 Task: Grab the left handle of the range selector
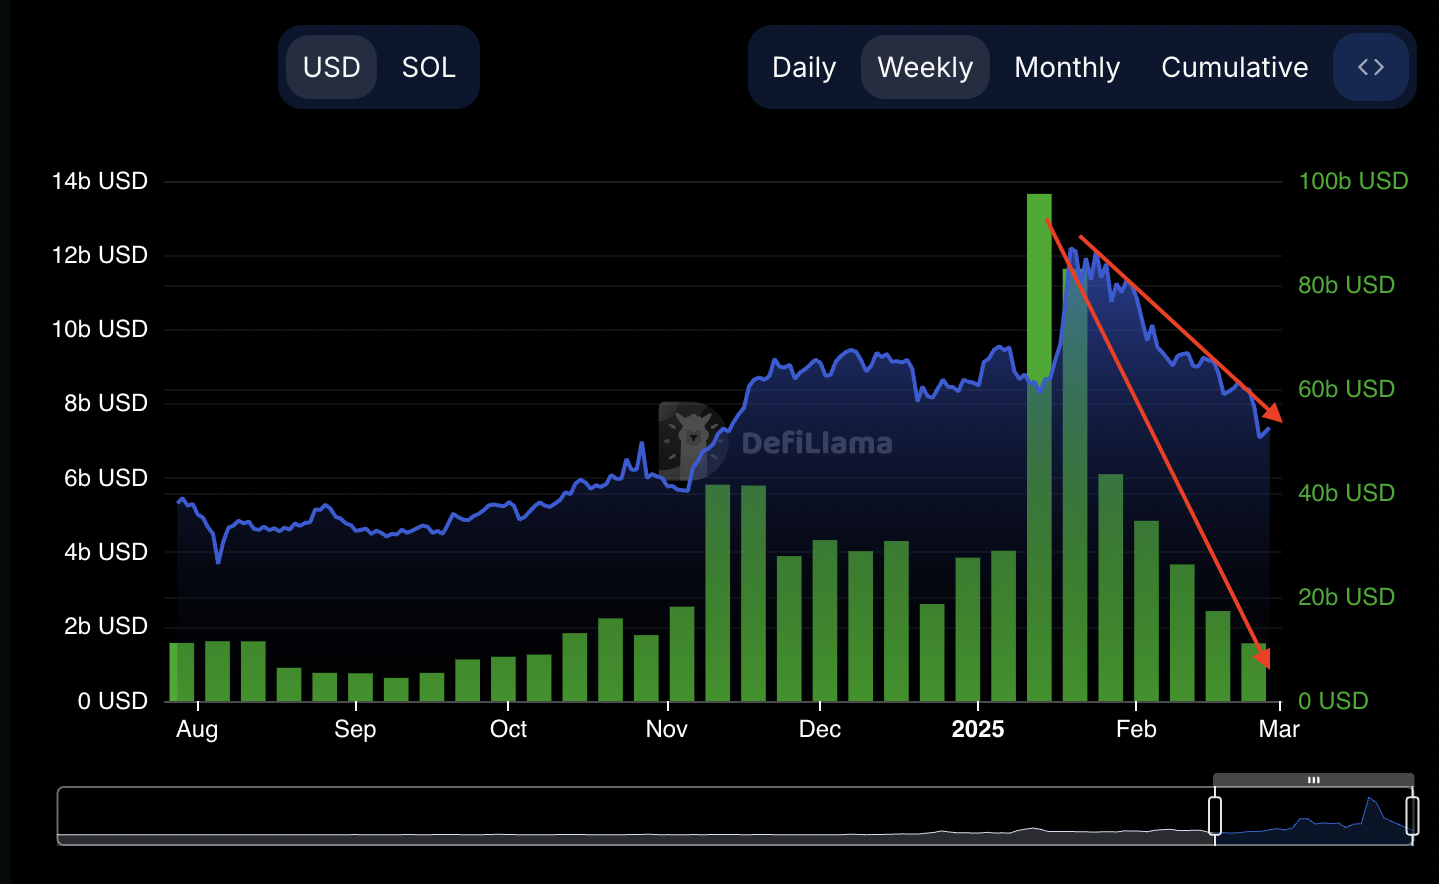pos(1215,815)
